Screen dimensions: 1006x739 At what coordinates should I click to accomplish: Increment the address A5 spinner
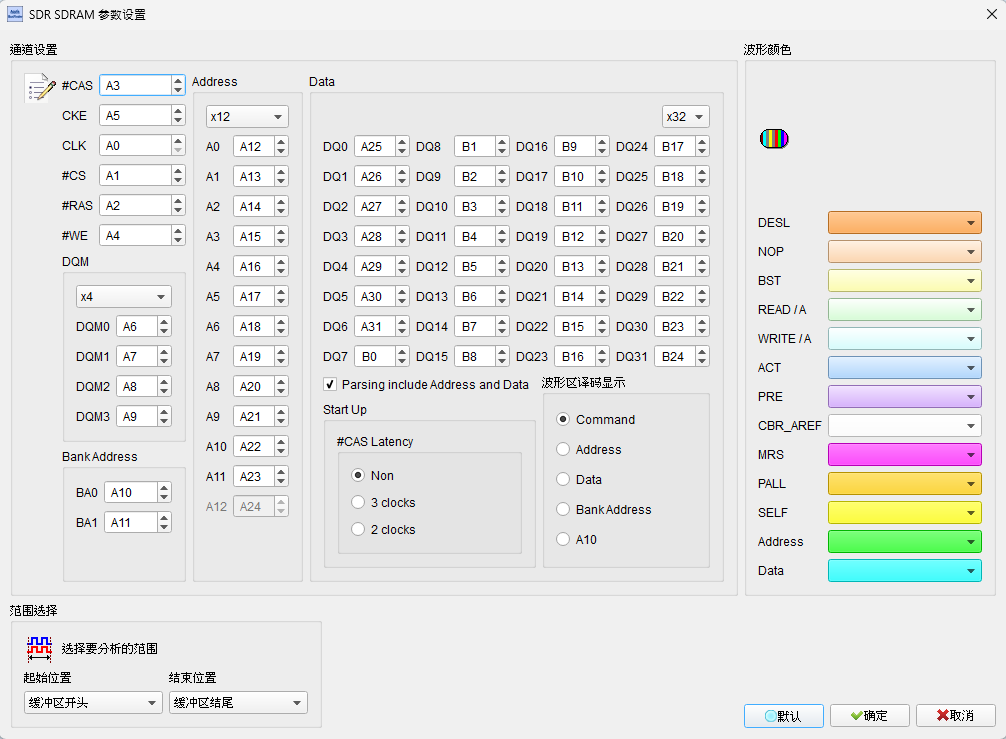pos(281,292)
